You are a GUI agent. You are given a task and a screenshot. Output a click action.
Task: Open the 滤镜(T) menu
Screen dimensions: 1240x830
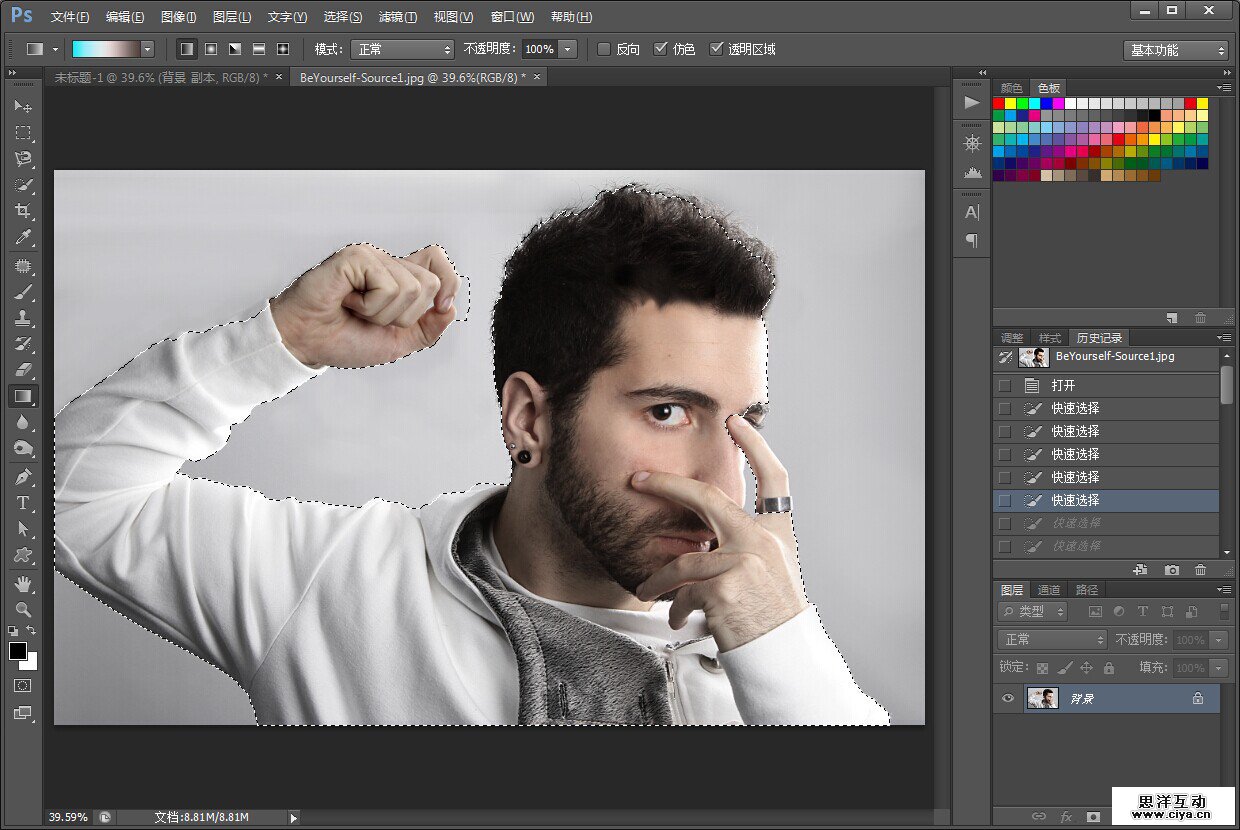pos(398,17)
